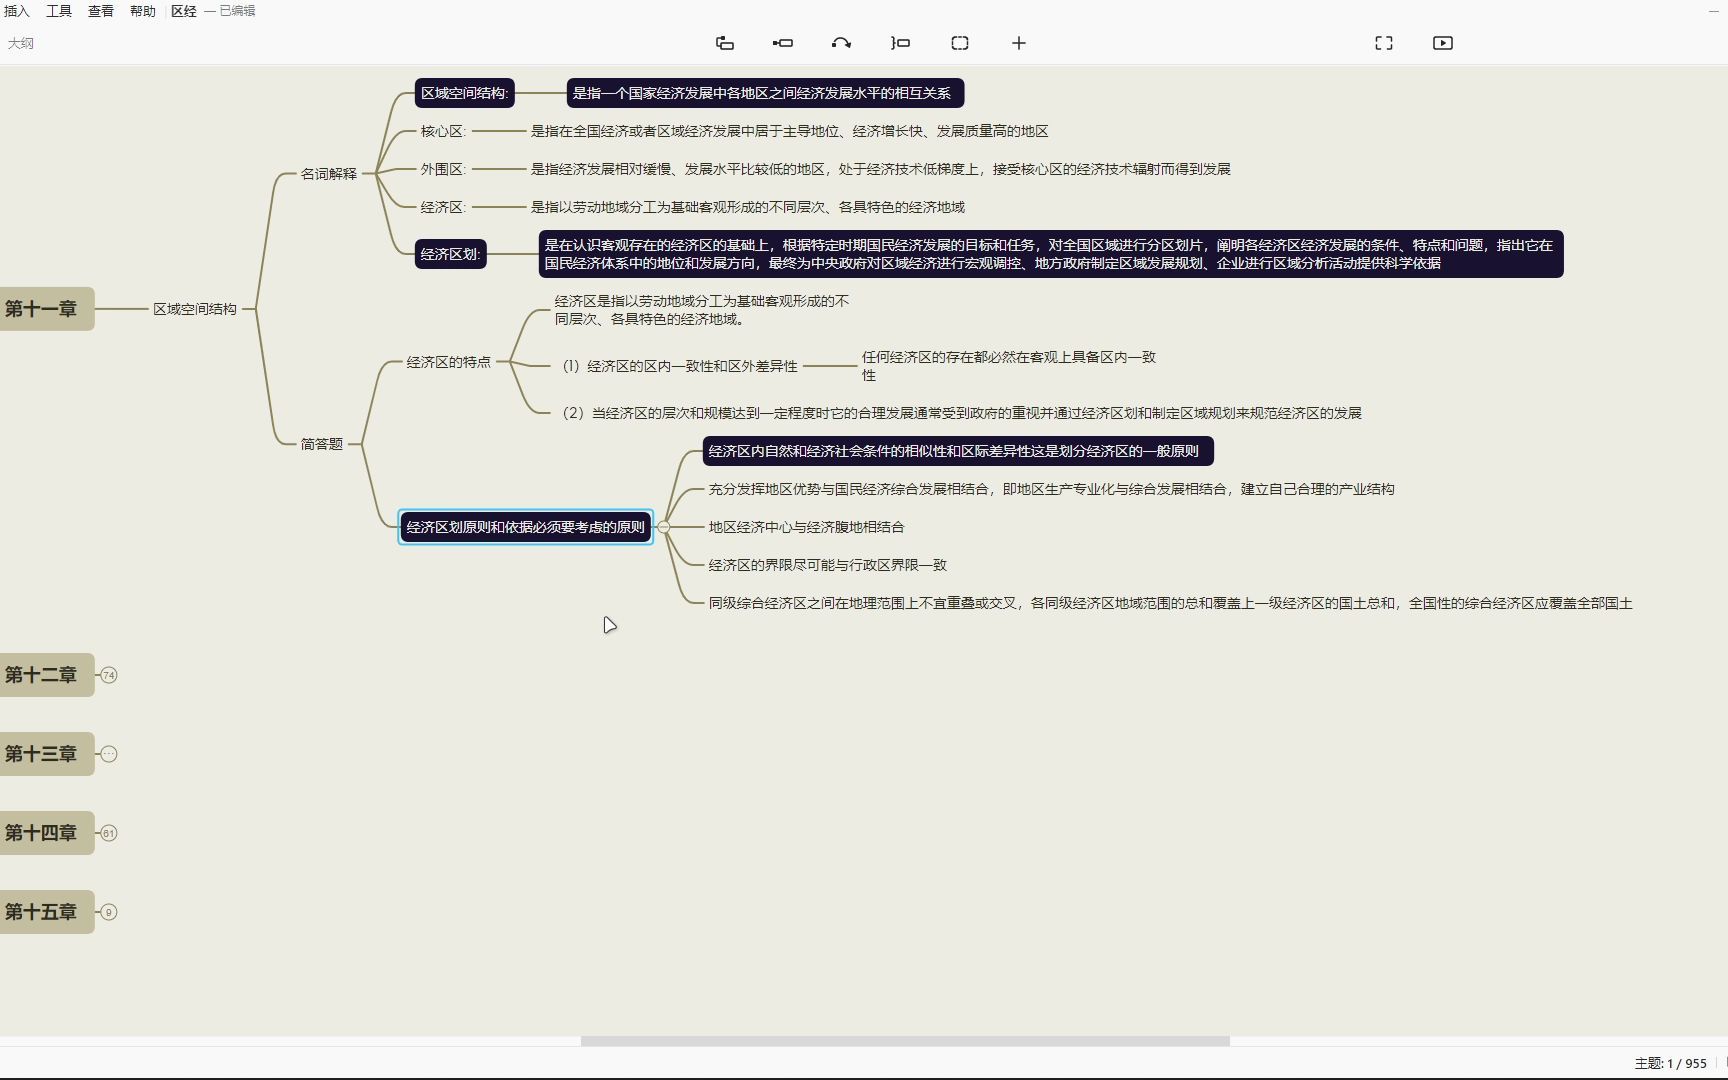Open the 工具 menu

point(59,11)
